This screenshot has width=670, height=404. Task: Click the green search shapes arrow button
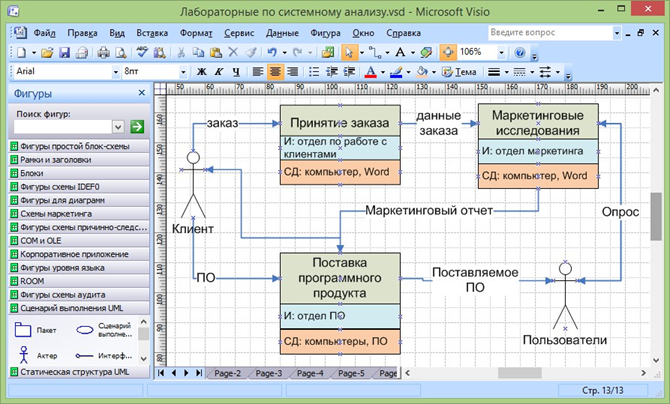[137, 127]
